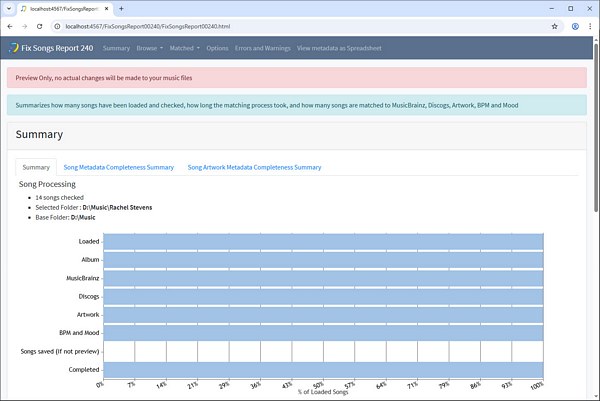Click the Fix Songs Report logo icon
Viewport: 600px width, 401px height.
(x=13, y=48)
